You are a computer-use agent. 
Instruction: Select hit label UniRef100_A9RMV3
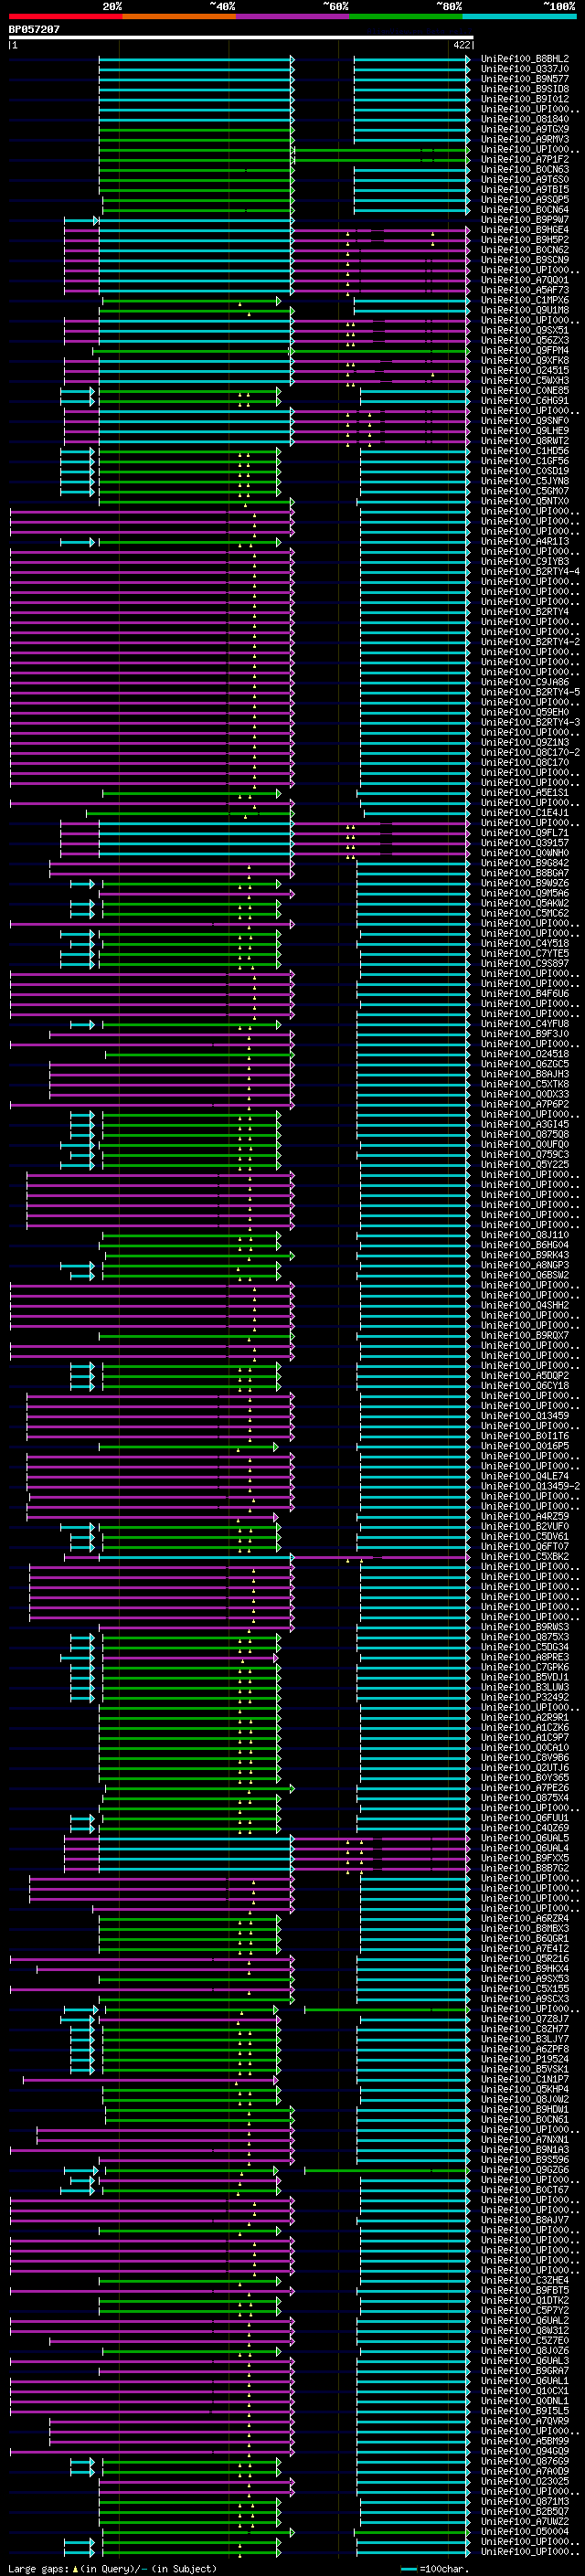(525, 139)
